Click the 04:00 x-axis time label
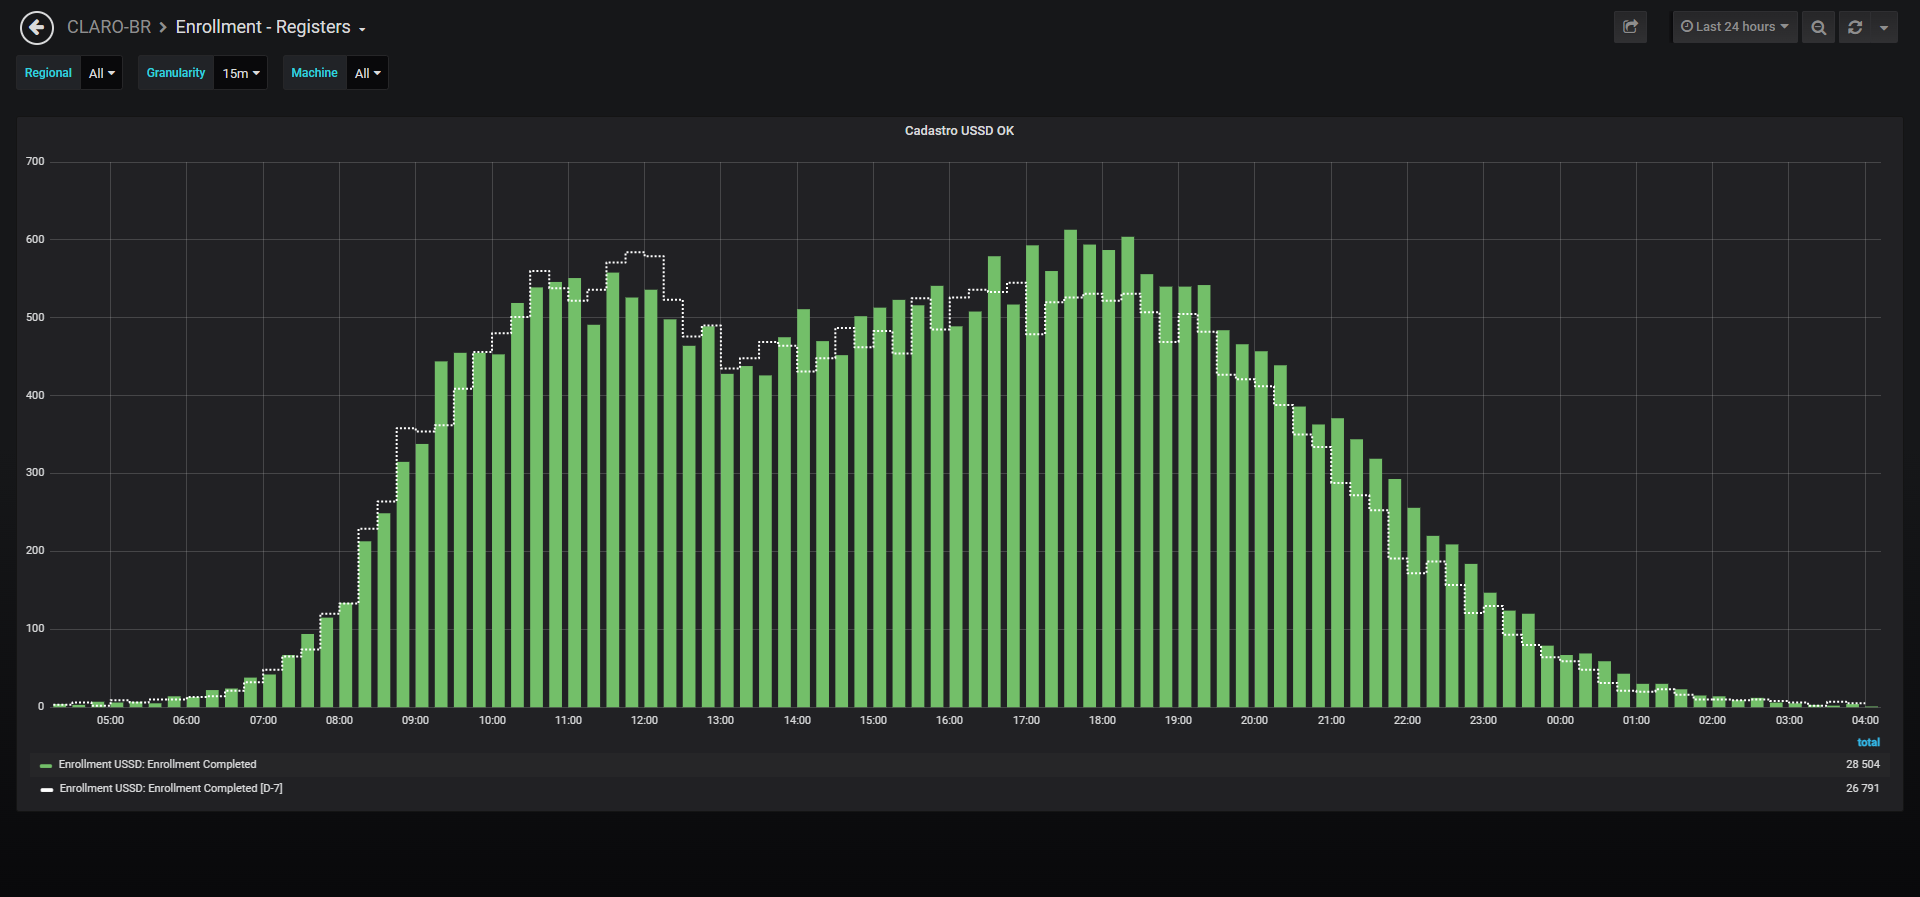The image size is (1920, 897). coord(1865,720)
